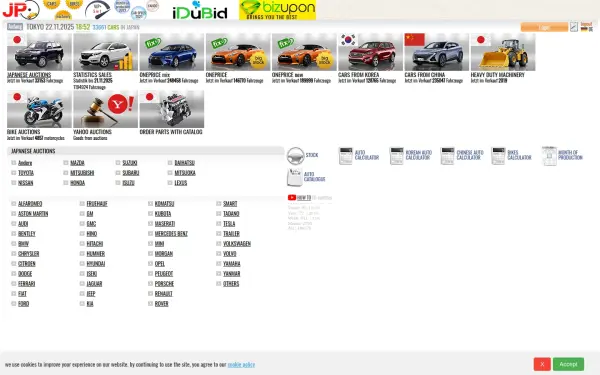Tick the Toyota checkbox

pos(14,173)
